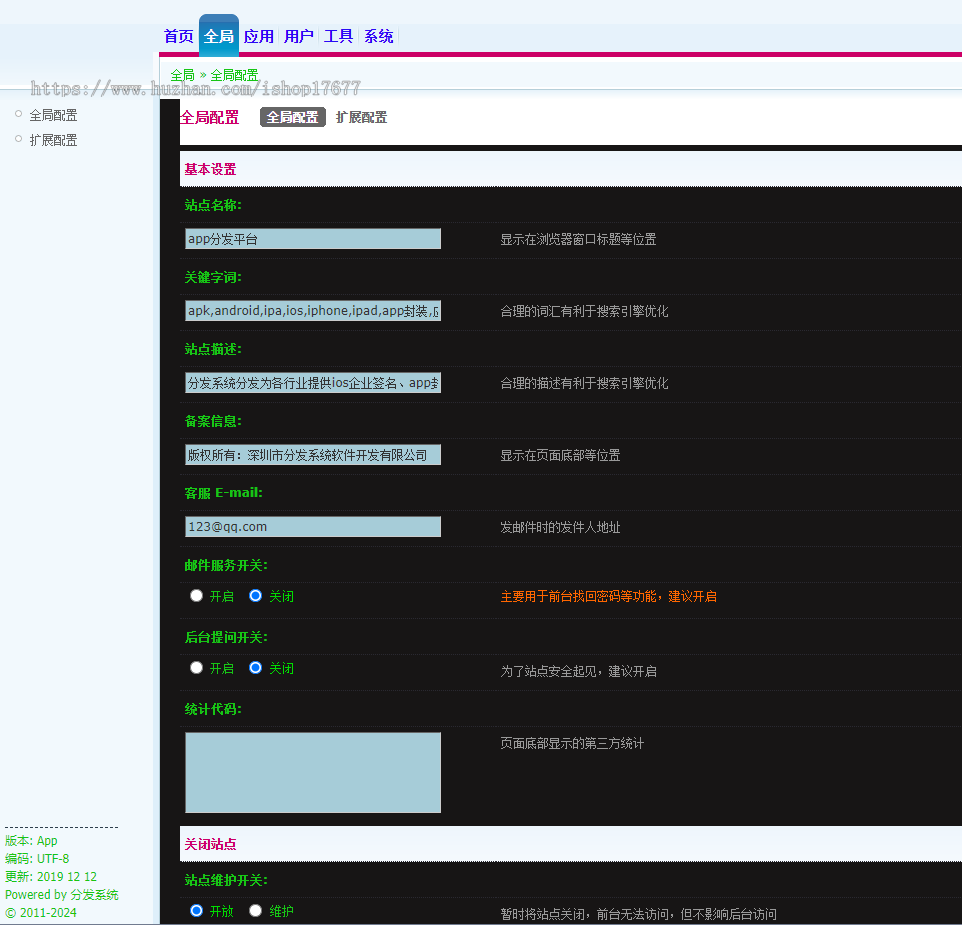Select 开启 for 后台提问开关
Image resolution: width=962 pixels, height=925 pixels.
(196, 668)
